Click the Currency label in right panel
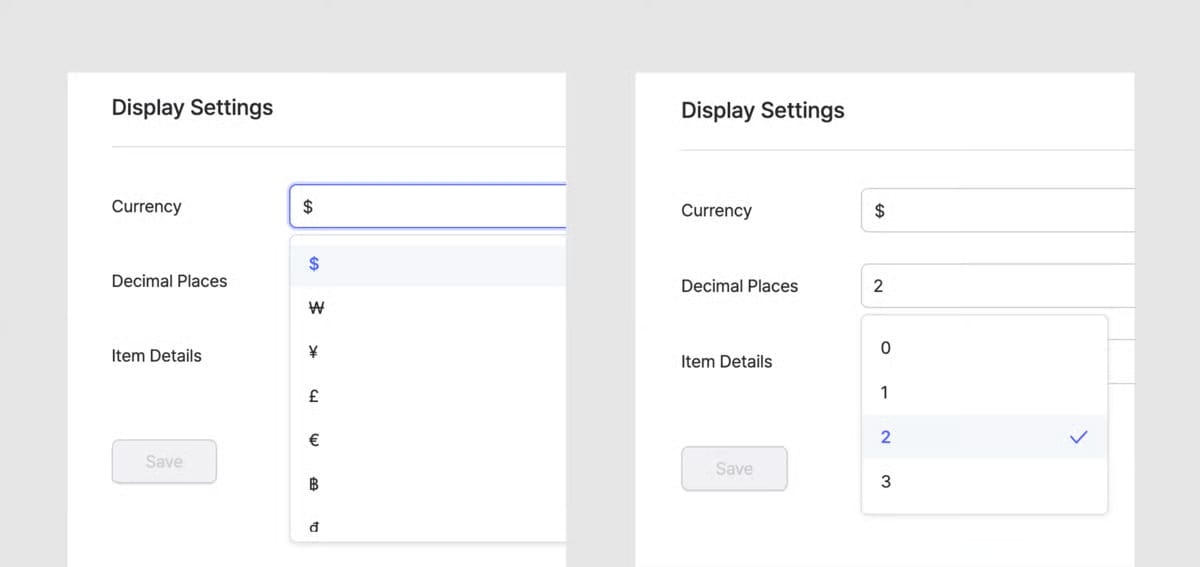The height and width of the screenshot is (567, 1200). coord(716,211)
